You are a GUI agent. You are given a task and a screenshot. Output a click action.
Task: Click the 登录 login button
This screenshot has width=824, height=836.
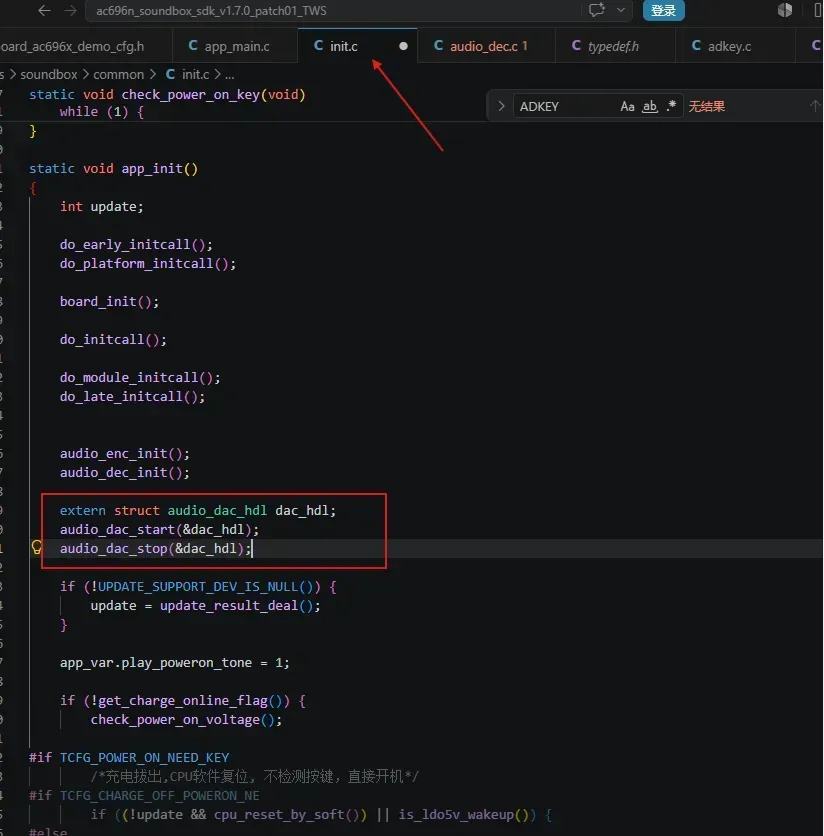pos(663,10)
